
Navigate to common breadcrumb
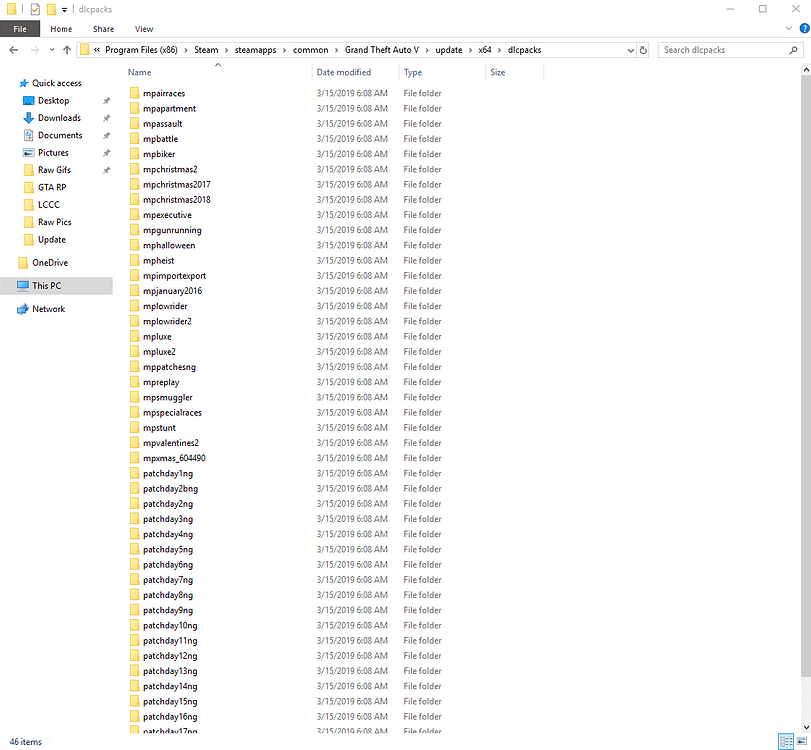click(310, 50)
